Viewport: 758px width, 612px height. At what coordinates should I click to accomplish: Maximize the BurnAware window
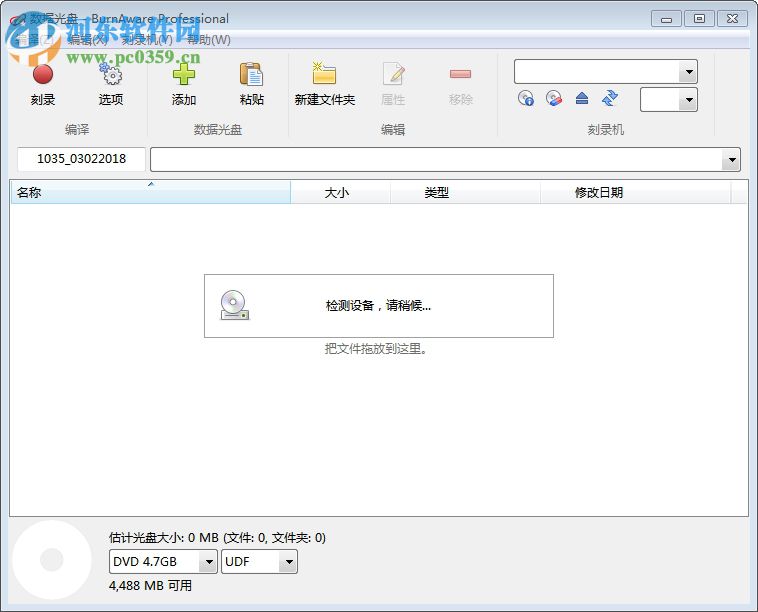(x=699, y=19)
